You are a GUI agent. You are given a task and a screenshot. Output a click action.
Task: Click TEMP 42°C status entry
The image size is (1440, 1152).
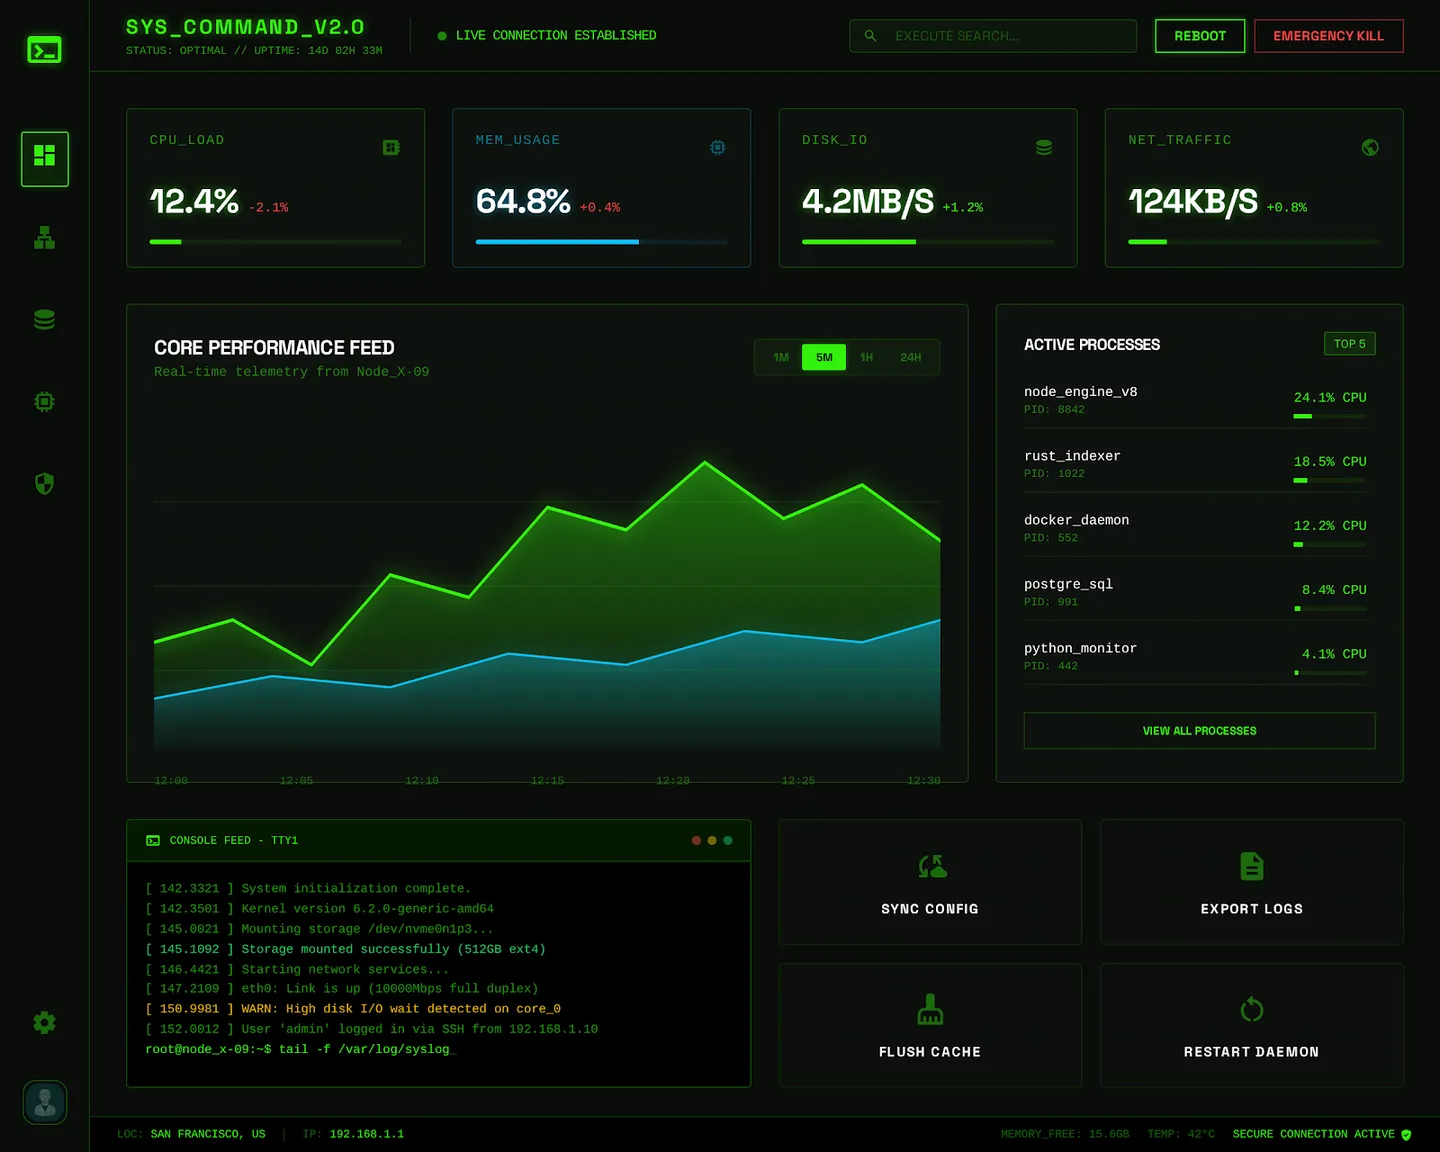(x=1181, y=1134)
